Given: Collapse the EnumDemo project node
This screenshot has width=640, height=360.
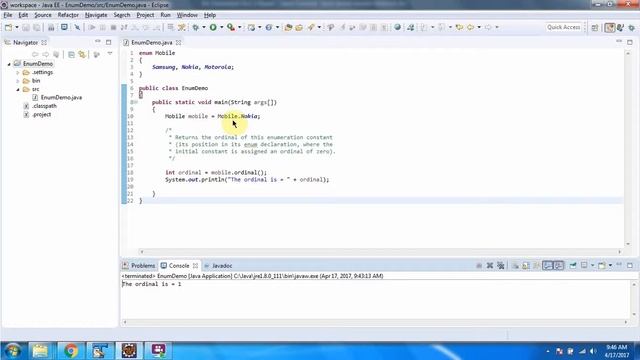Looking at the screenshot, I should coord(9,64).
